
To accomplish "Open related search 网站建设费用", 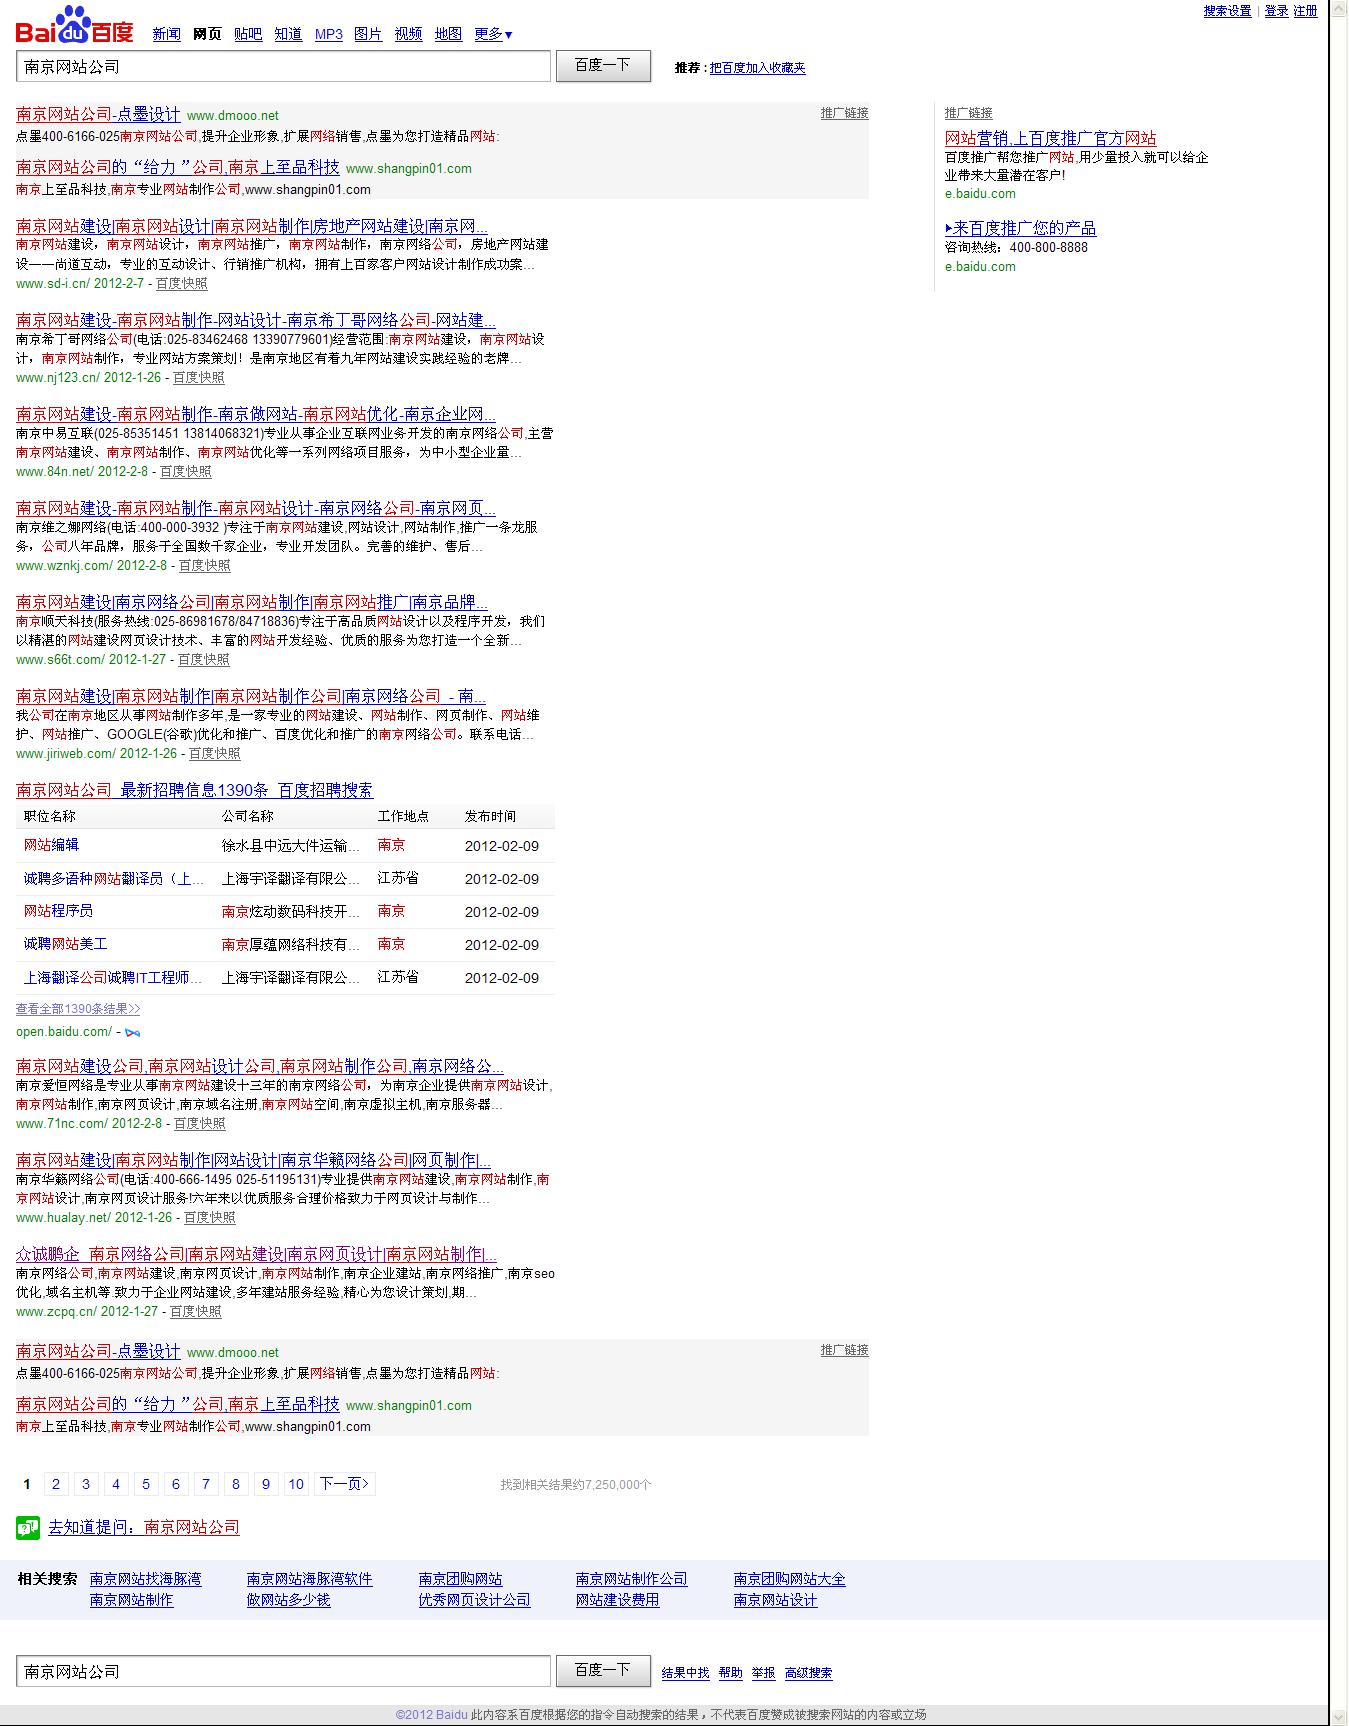I will tap(617, 1600).
